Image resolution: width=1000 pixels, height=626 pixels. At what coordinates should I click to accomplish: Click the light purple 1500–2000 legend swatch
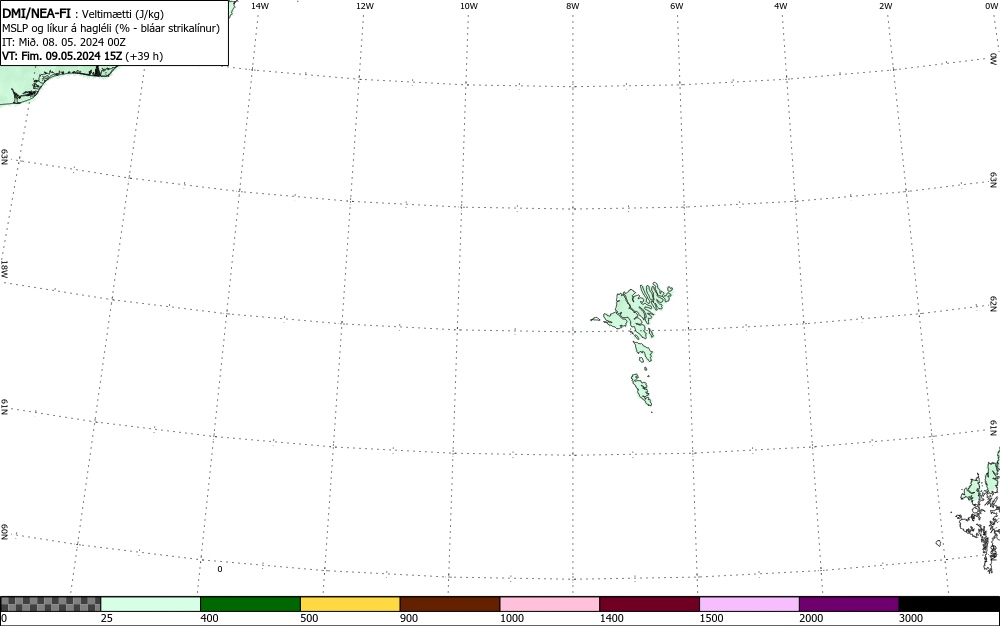(749, 604)
